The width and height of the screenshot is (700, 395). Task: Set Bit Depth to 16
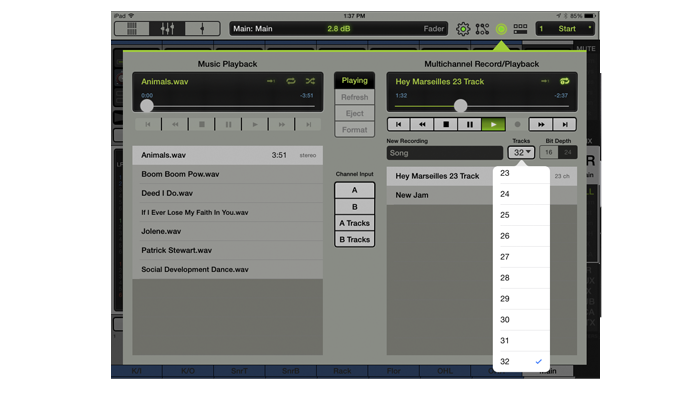[x=549, y=152]
